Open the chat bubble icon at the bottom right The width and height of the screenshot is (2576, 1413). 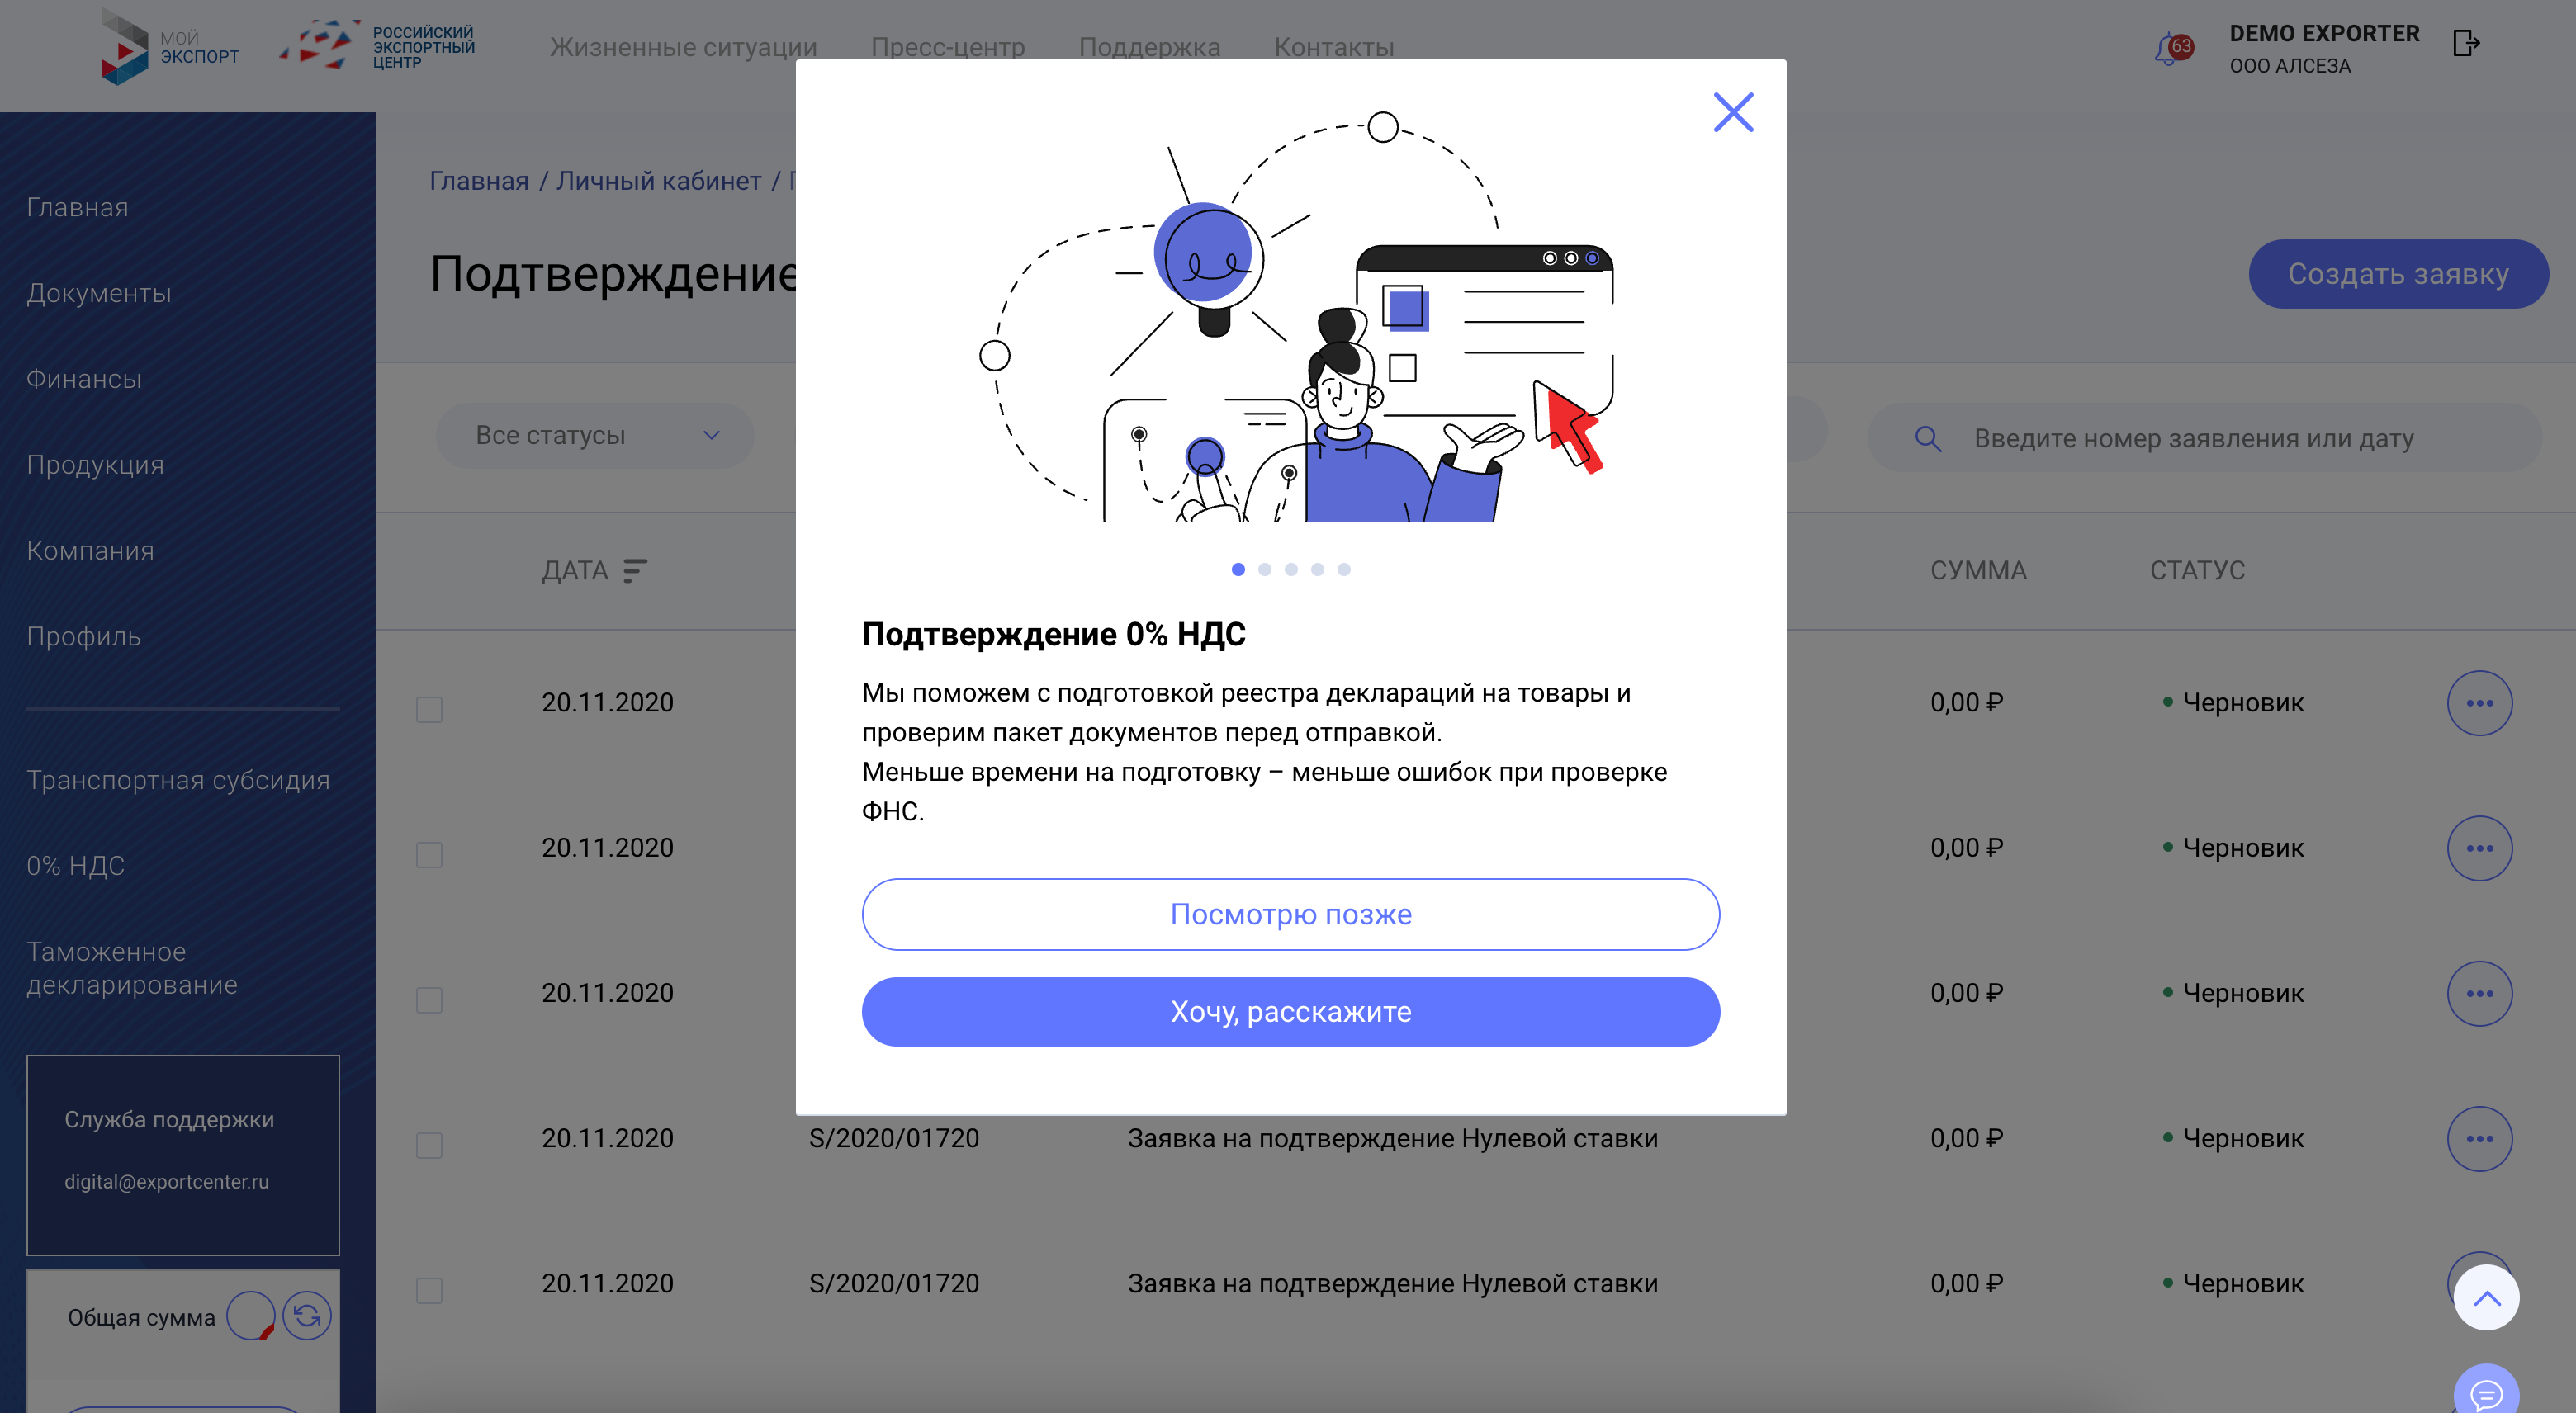pos(2486,1391)
